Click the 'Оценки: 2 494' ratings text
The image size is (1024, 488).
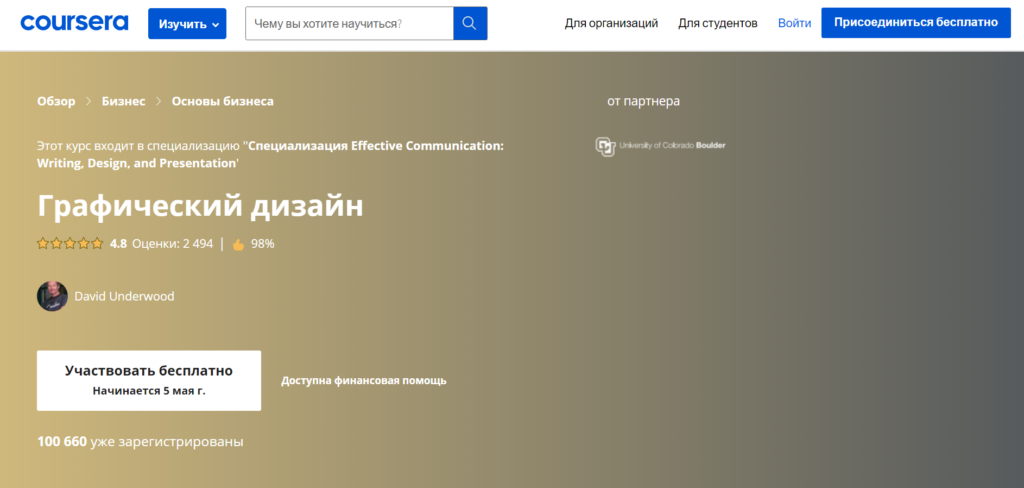coord(172,244)
